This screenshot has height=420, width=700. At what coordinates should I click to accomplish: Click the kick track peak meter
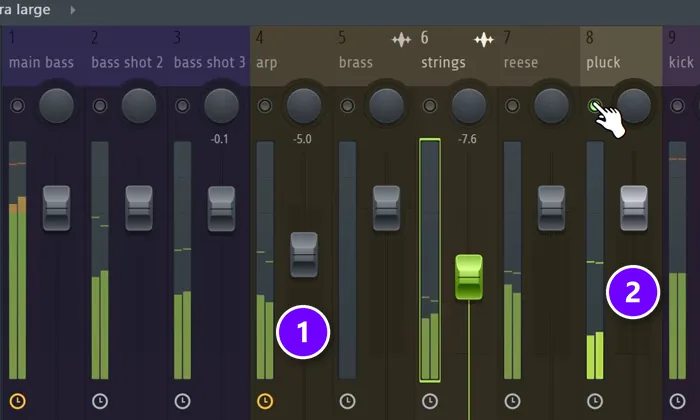click(x=677, y=261)
